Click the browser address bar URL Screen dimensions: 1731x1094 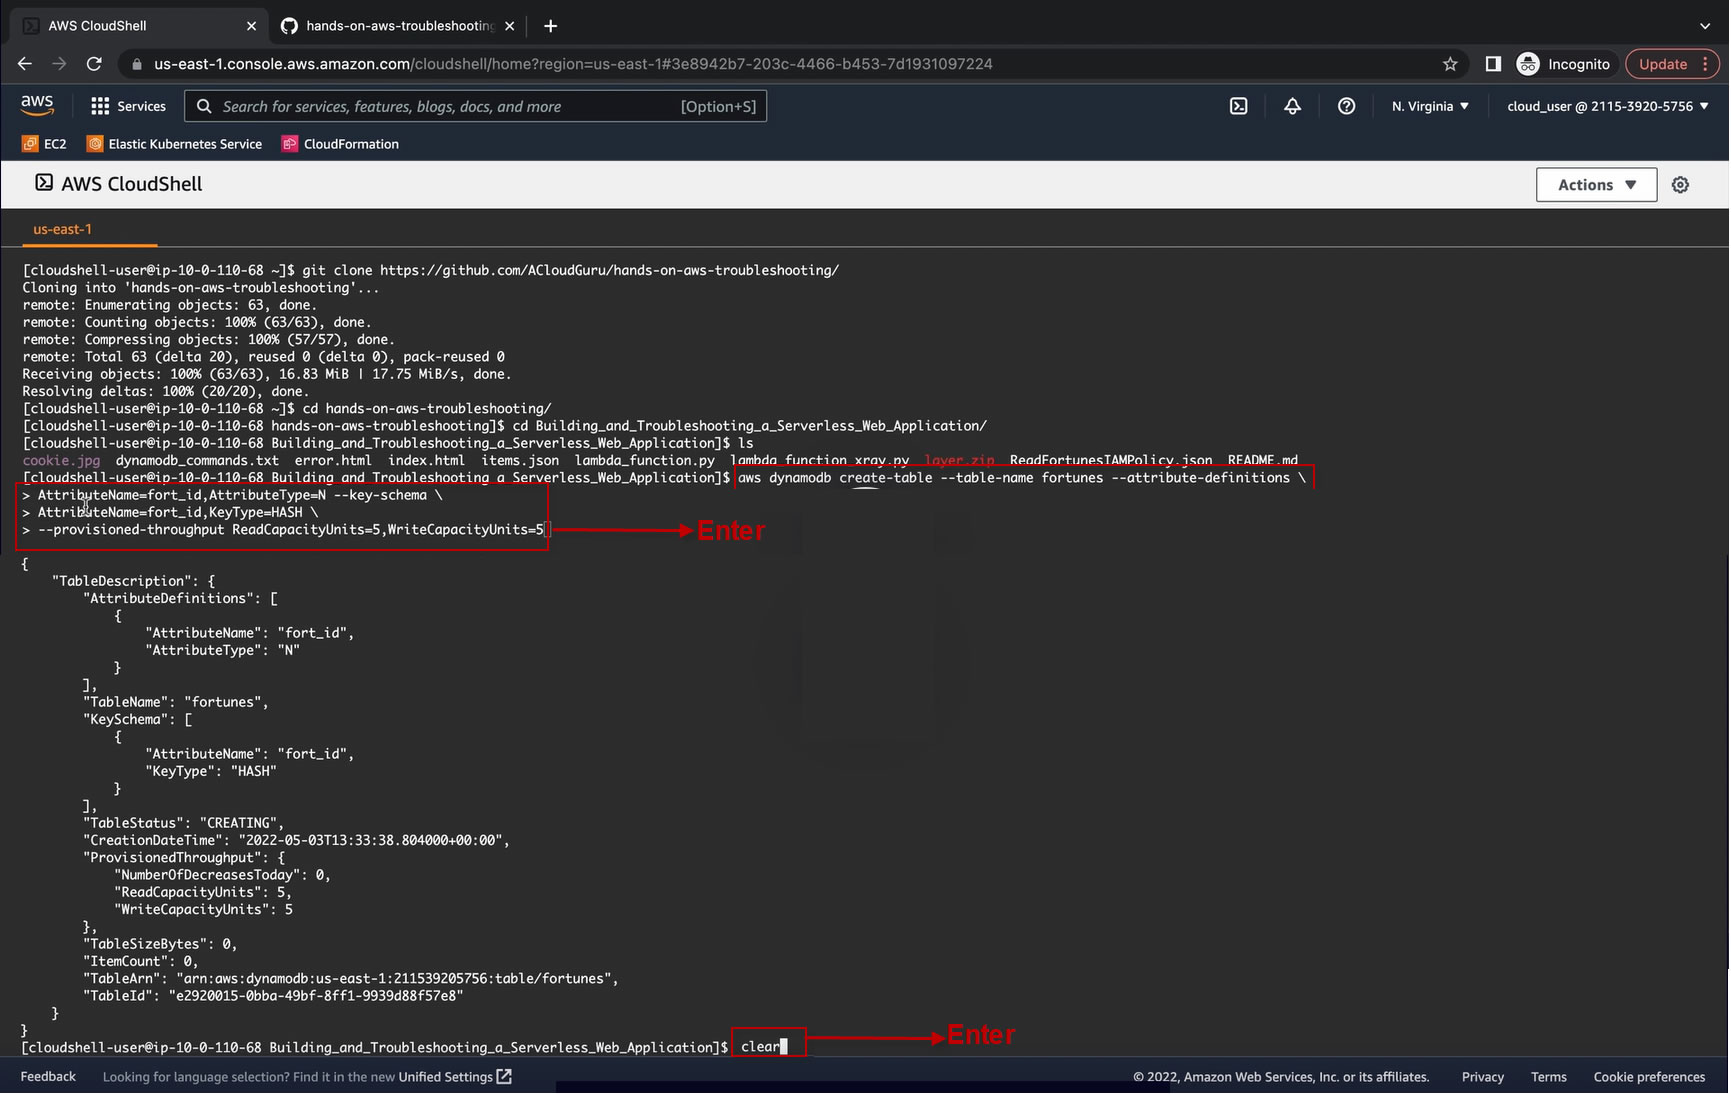pos(573,64)
